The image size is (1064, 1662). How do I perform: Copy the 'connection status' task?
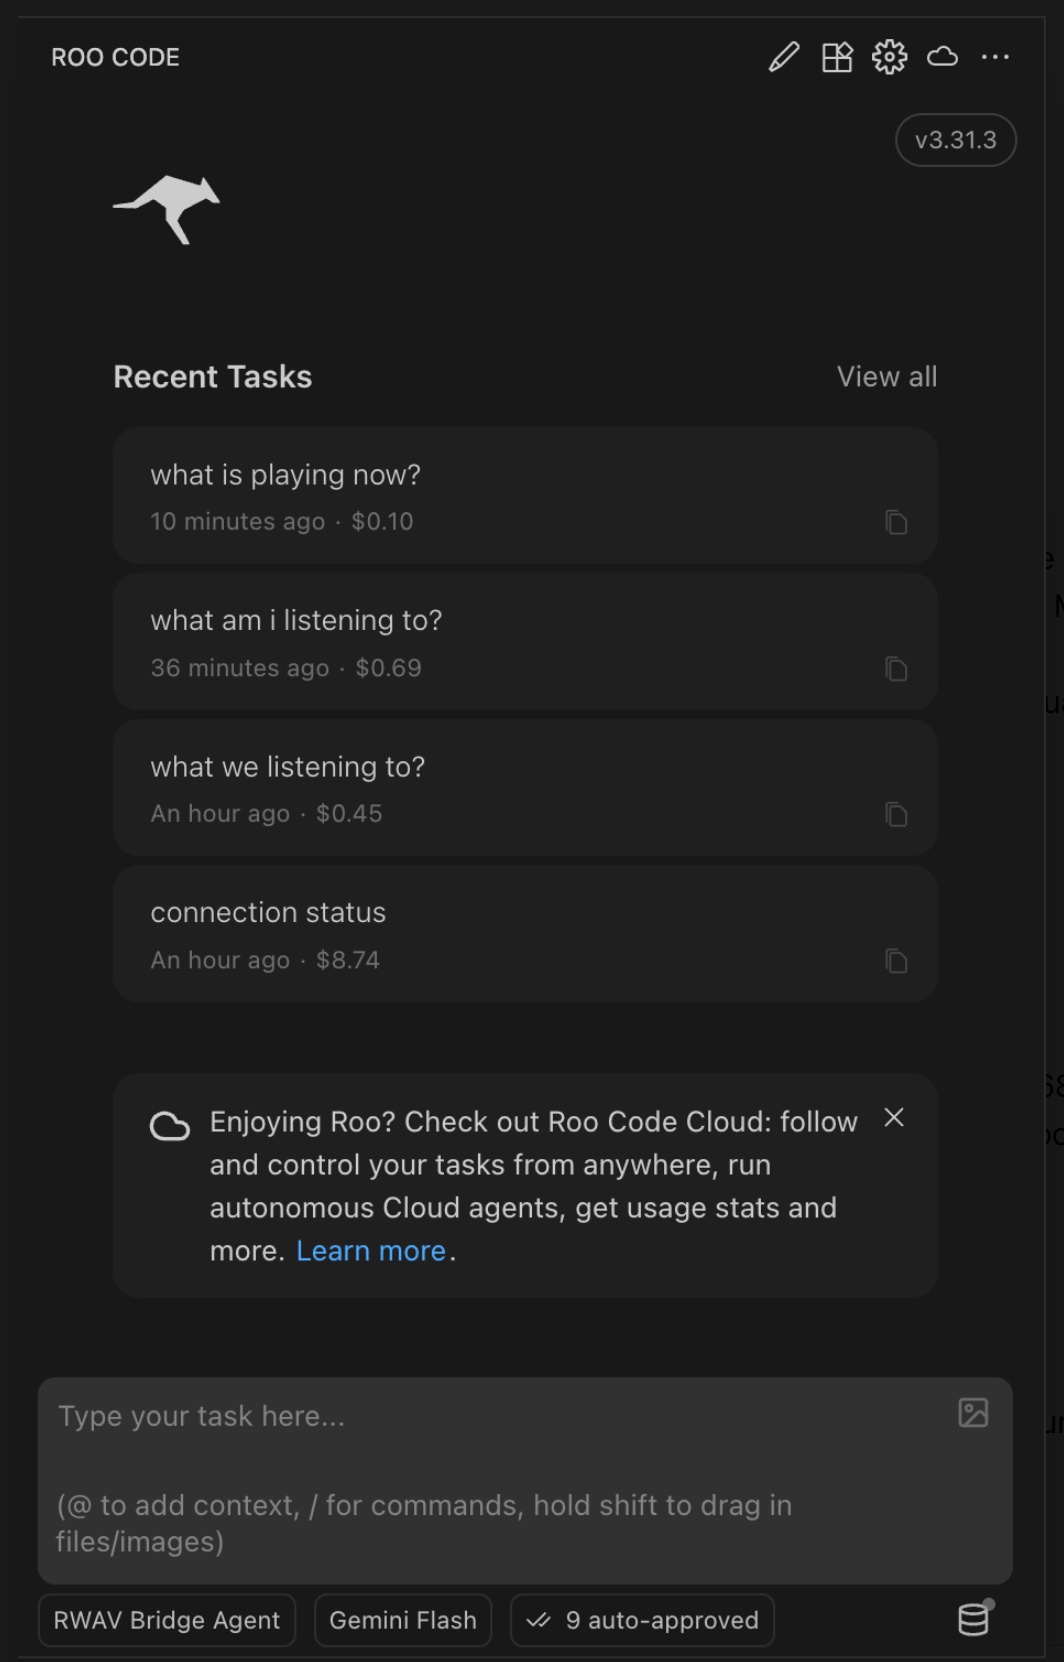click(897, 961)
